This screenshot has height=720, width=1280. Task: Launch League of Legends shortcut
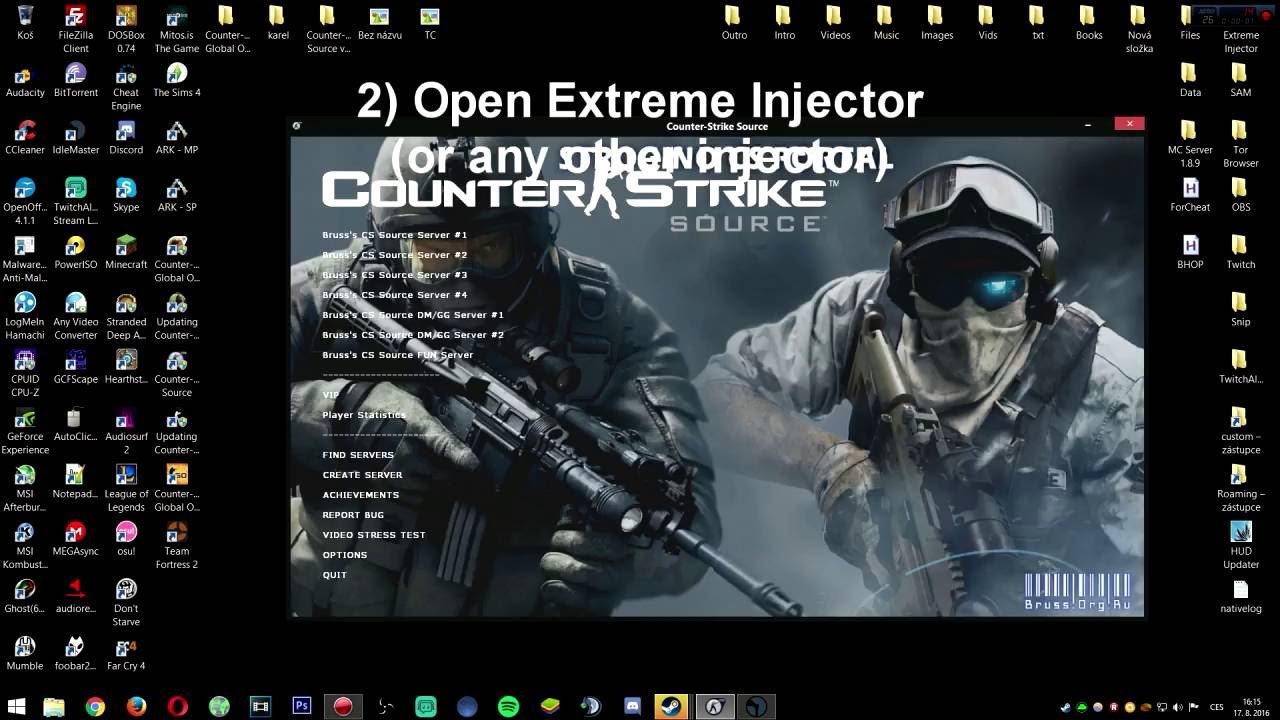coord(126,486)
